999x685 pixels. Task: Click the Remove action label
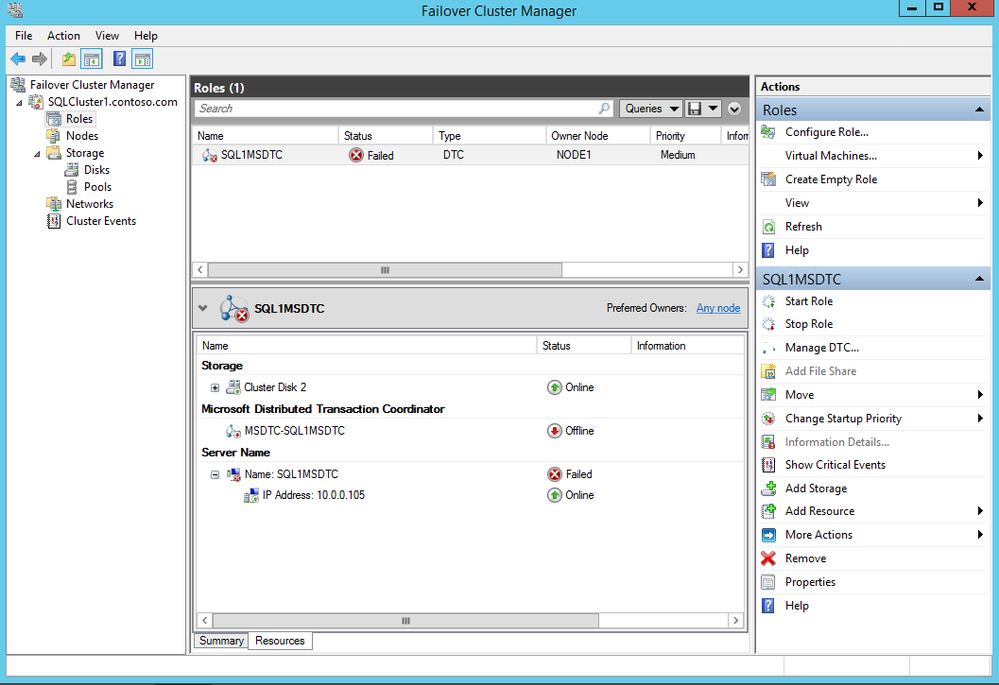(x=805, y=558)
